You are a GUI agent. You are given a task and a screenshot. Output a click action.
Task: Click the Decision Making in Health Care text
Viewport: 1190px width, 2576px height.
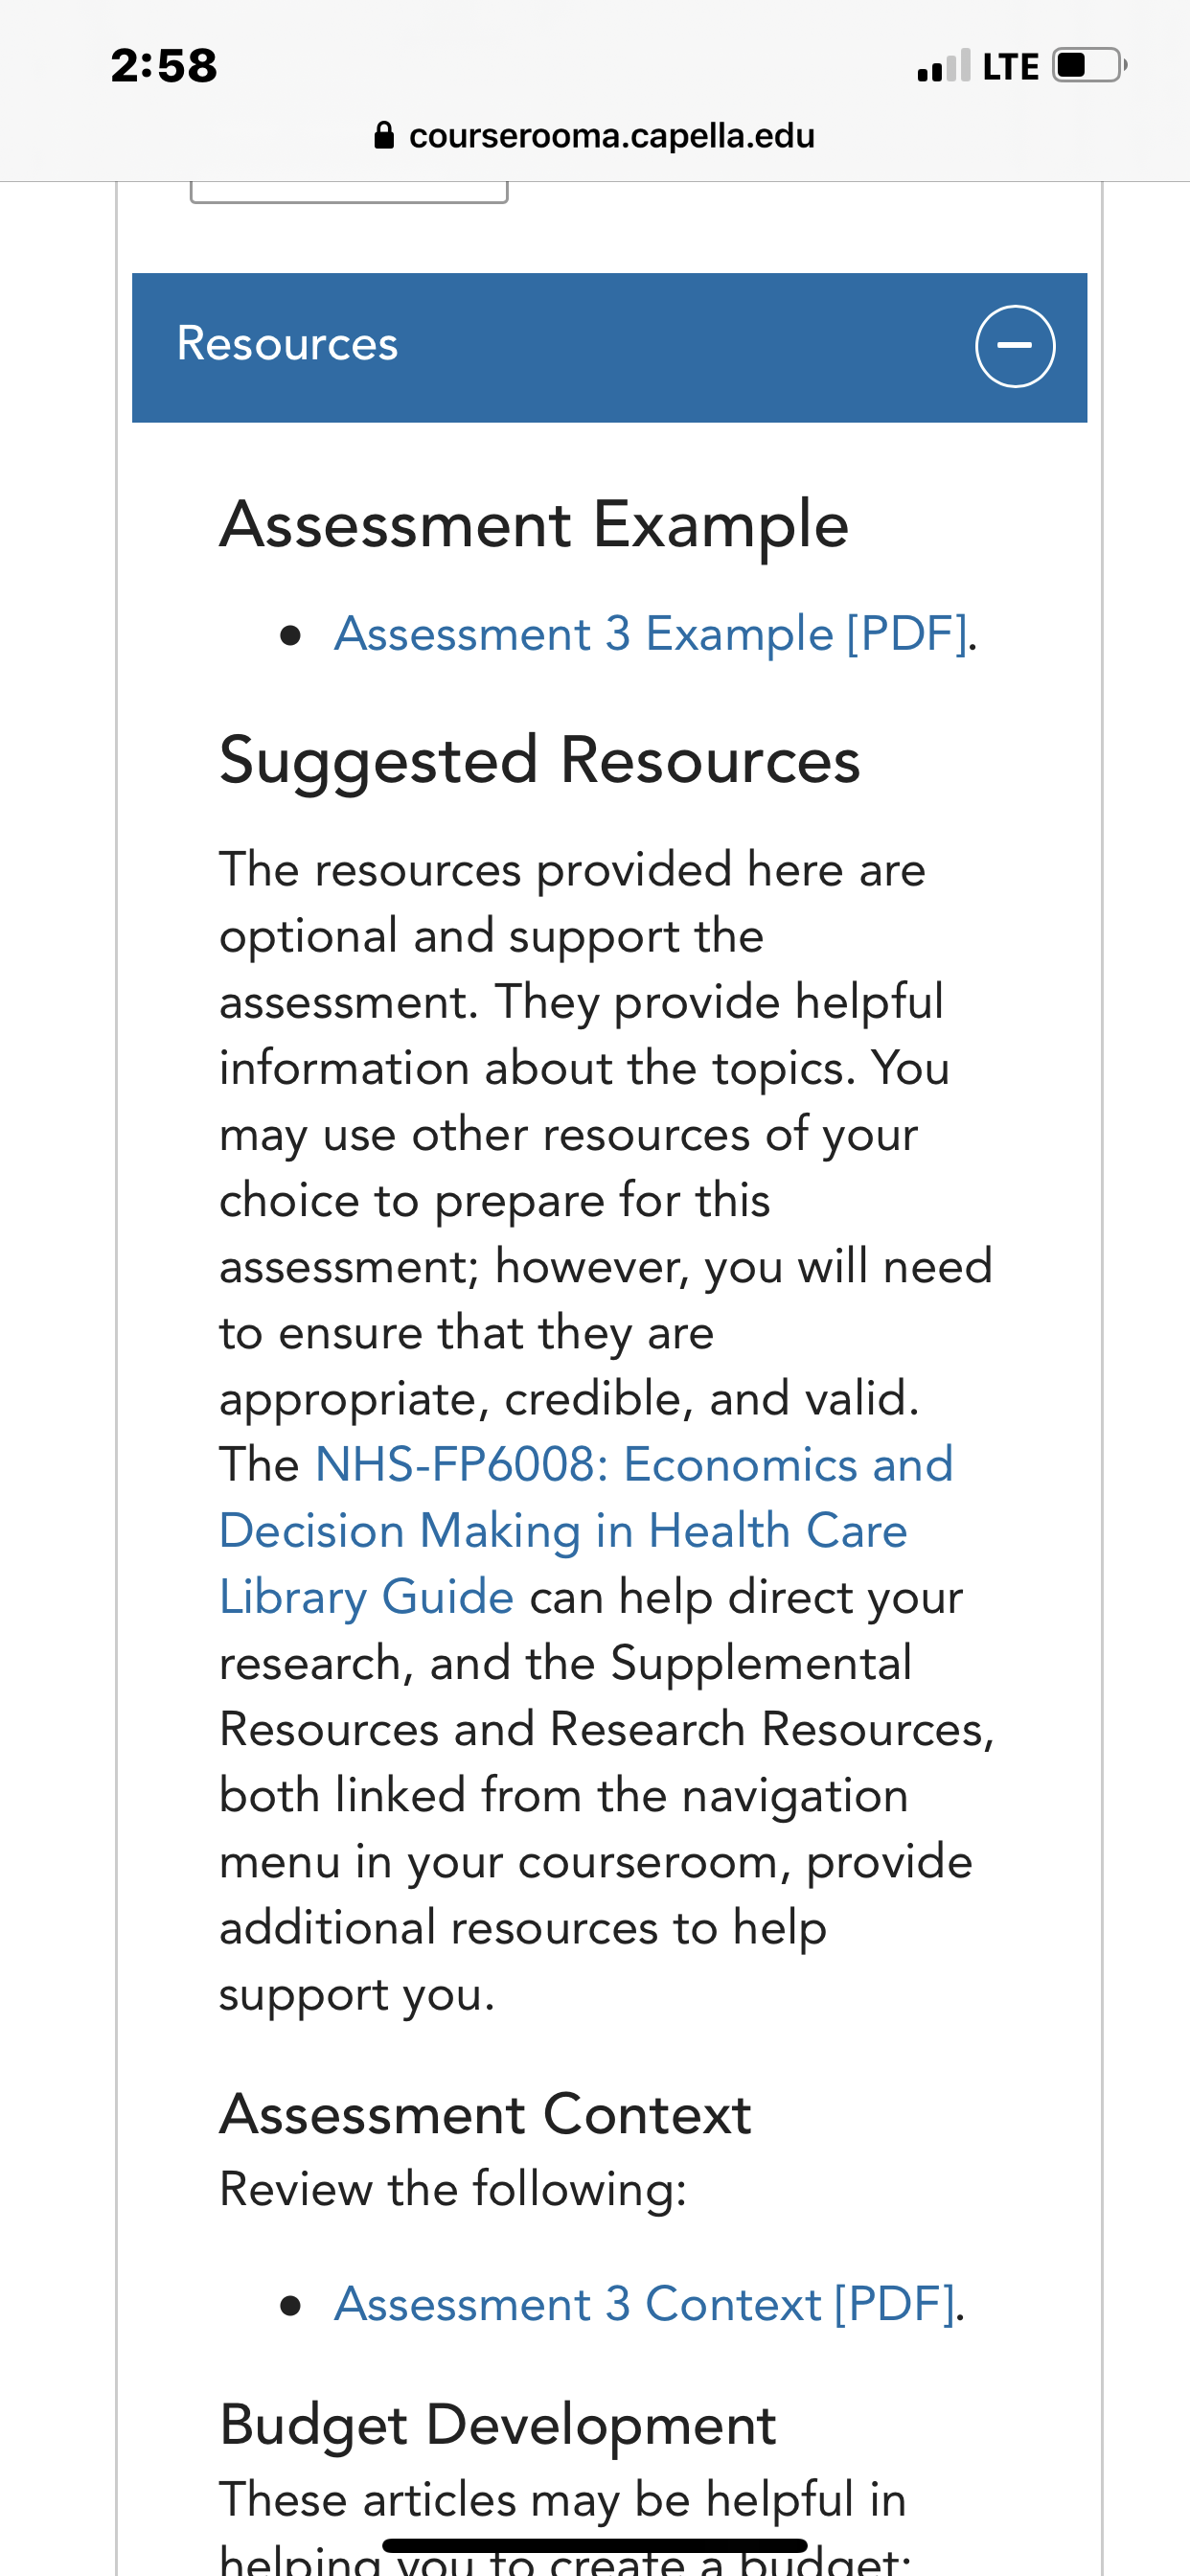click(x=563, y=1531)
